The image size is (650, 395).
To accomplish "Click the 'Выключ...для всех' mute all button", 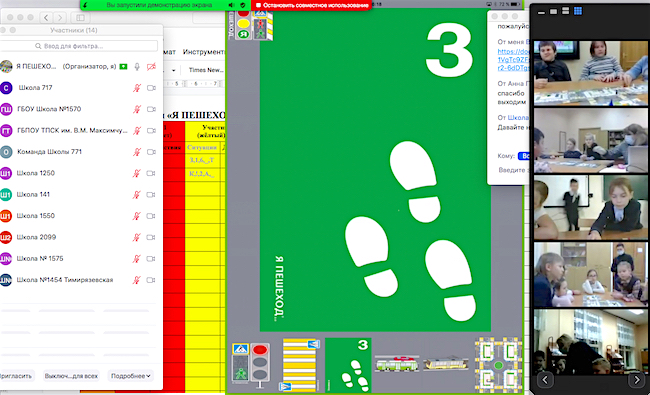I will click(71, 376).
